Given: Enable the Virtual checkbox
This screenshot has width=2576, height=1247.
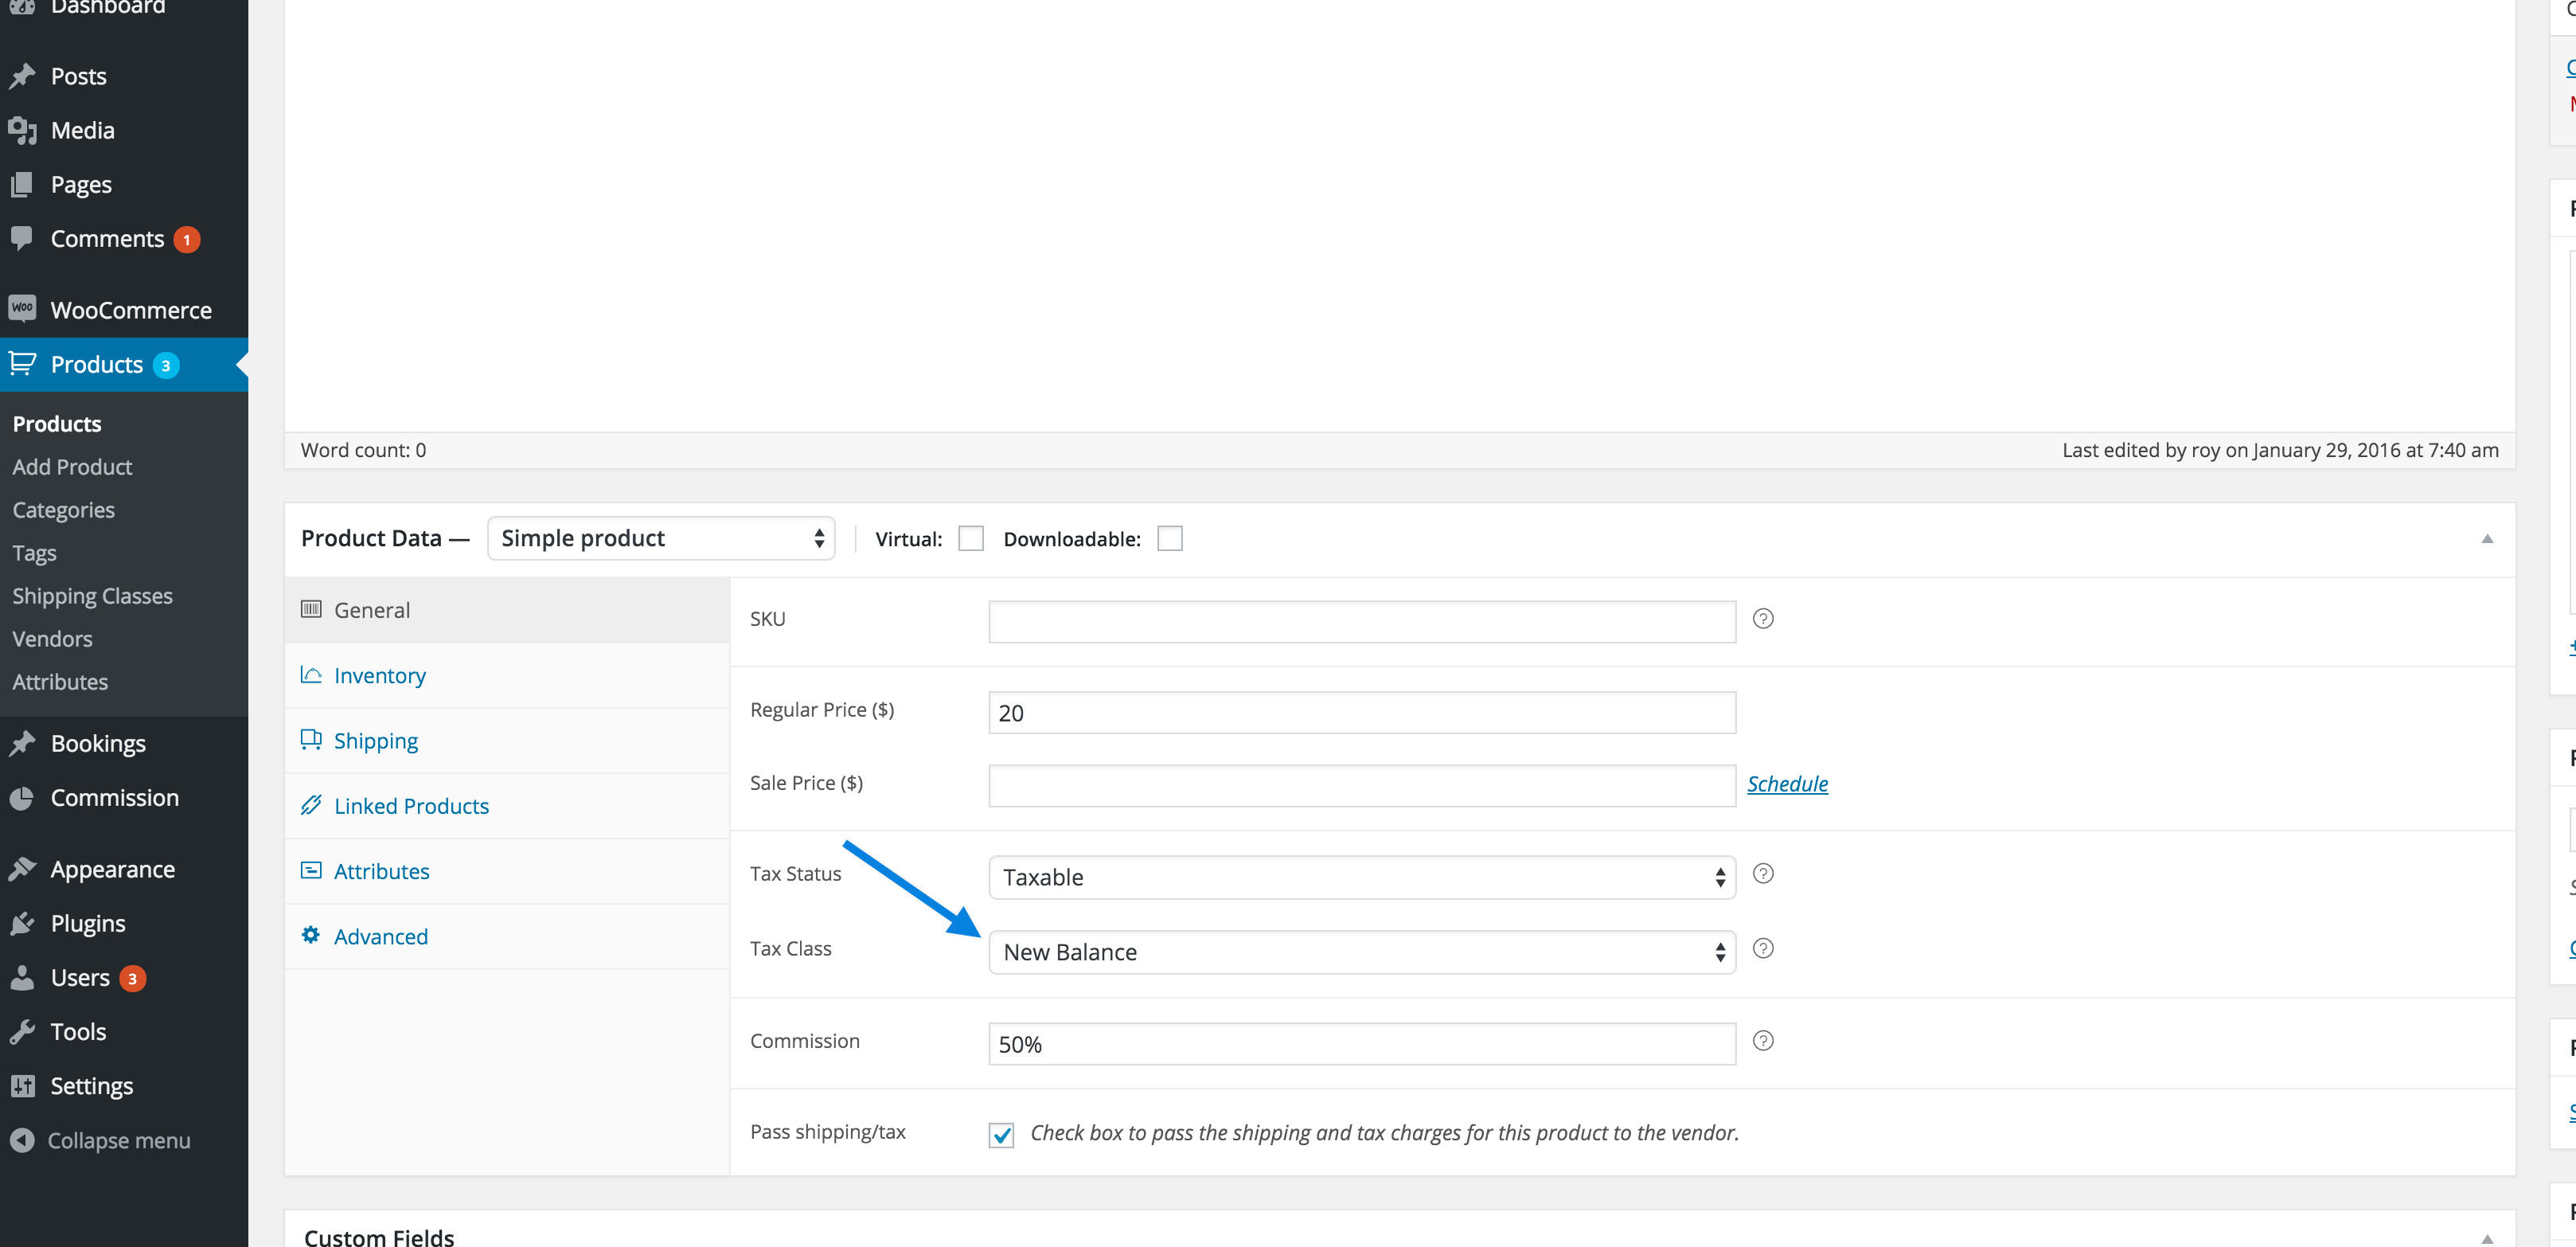Looking at the screenshot, I should 970,539.
